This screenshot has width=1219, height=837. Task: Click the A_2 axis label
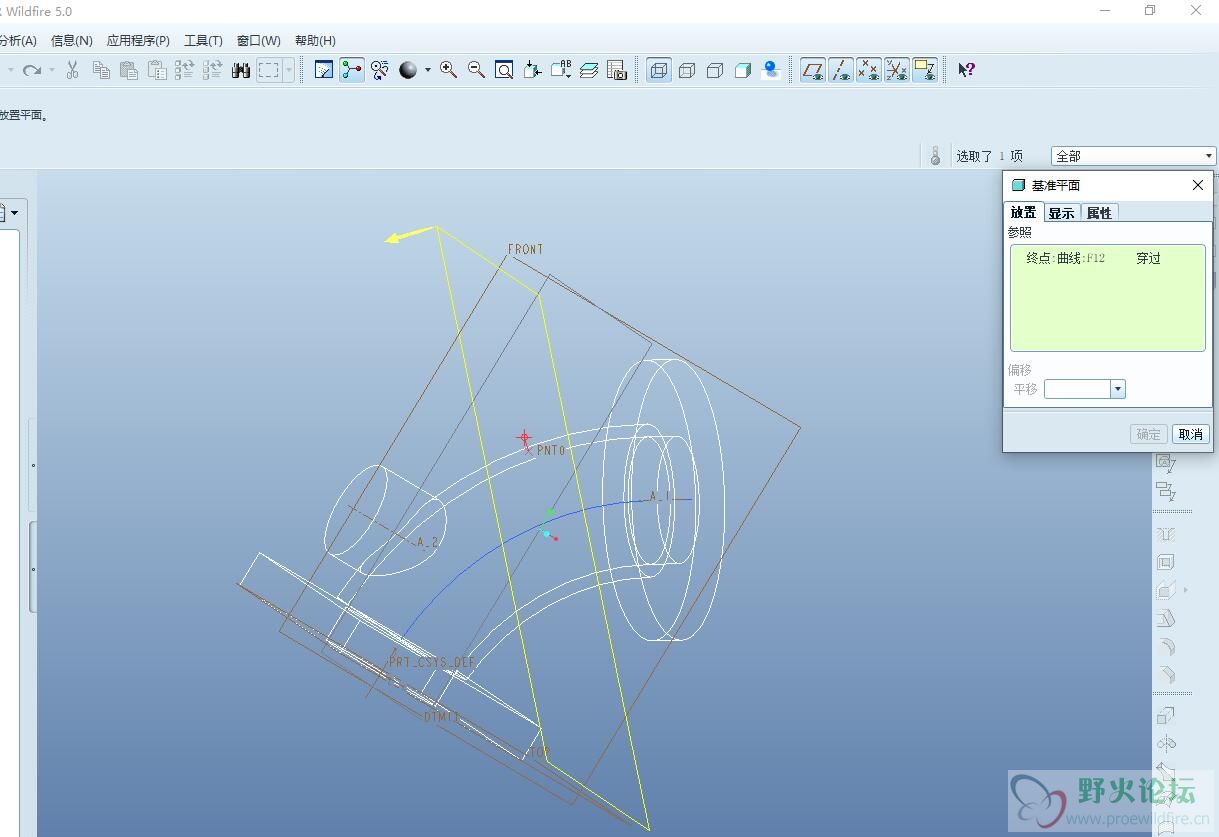coord(427,542)
